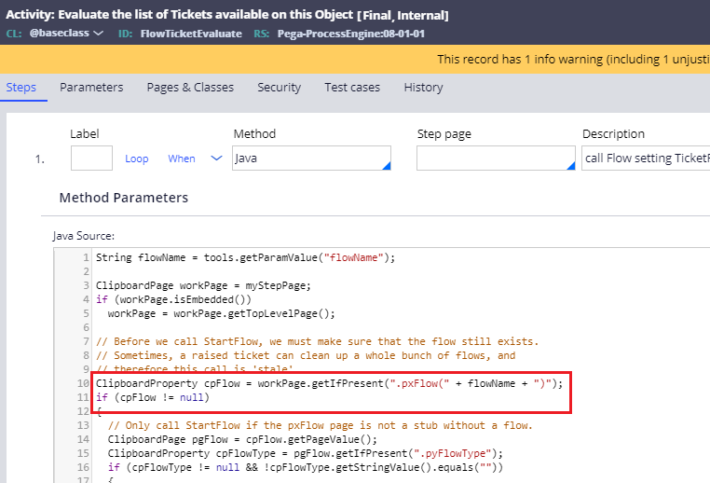This screenshot has width=710, height=483.
Task: Go to the Pages & Classes tab
Action: coord(190,87)
